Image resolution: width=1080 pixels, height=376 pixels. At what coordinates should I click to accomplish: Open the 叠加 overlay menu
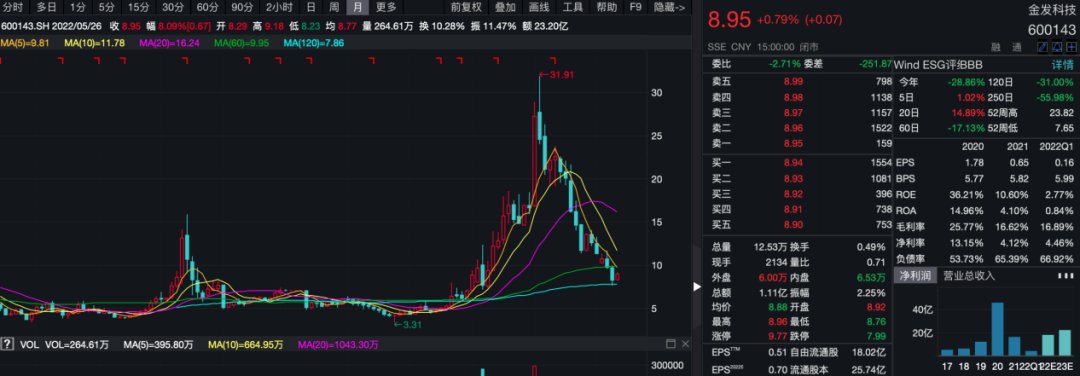tap(505, 8)
